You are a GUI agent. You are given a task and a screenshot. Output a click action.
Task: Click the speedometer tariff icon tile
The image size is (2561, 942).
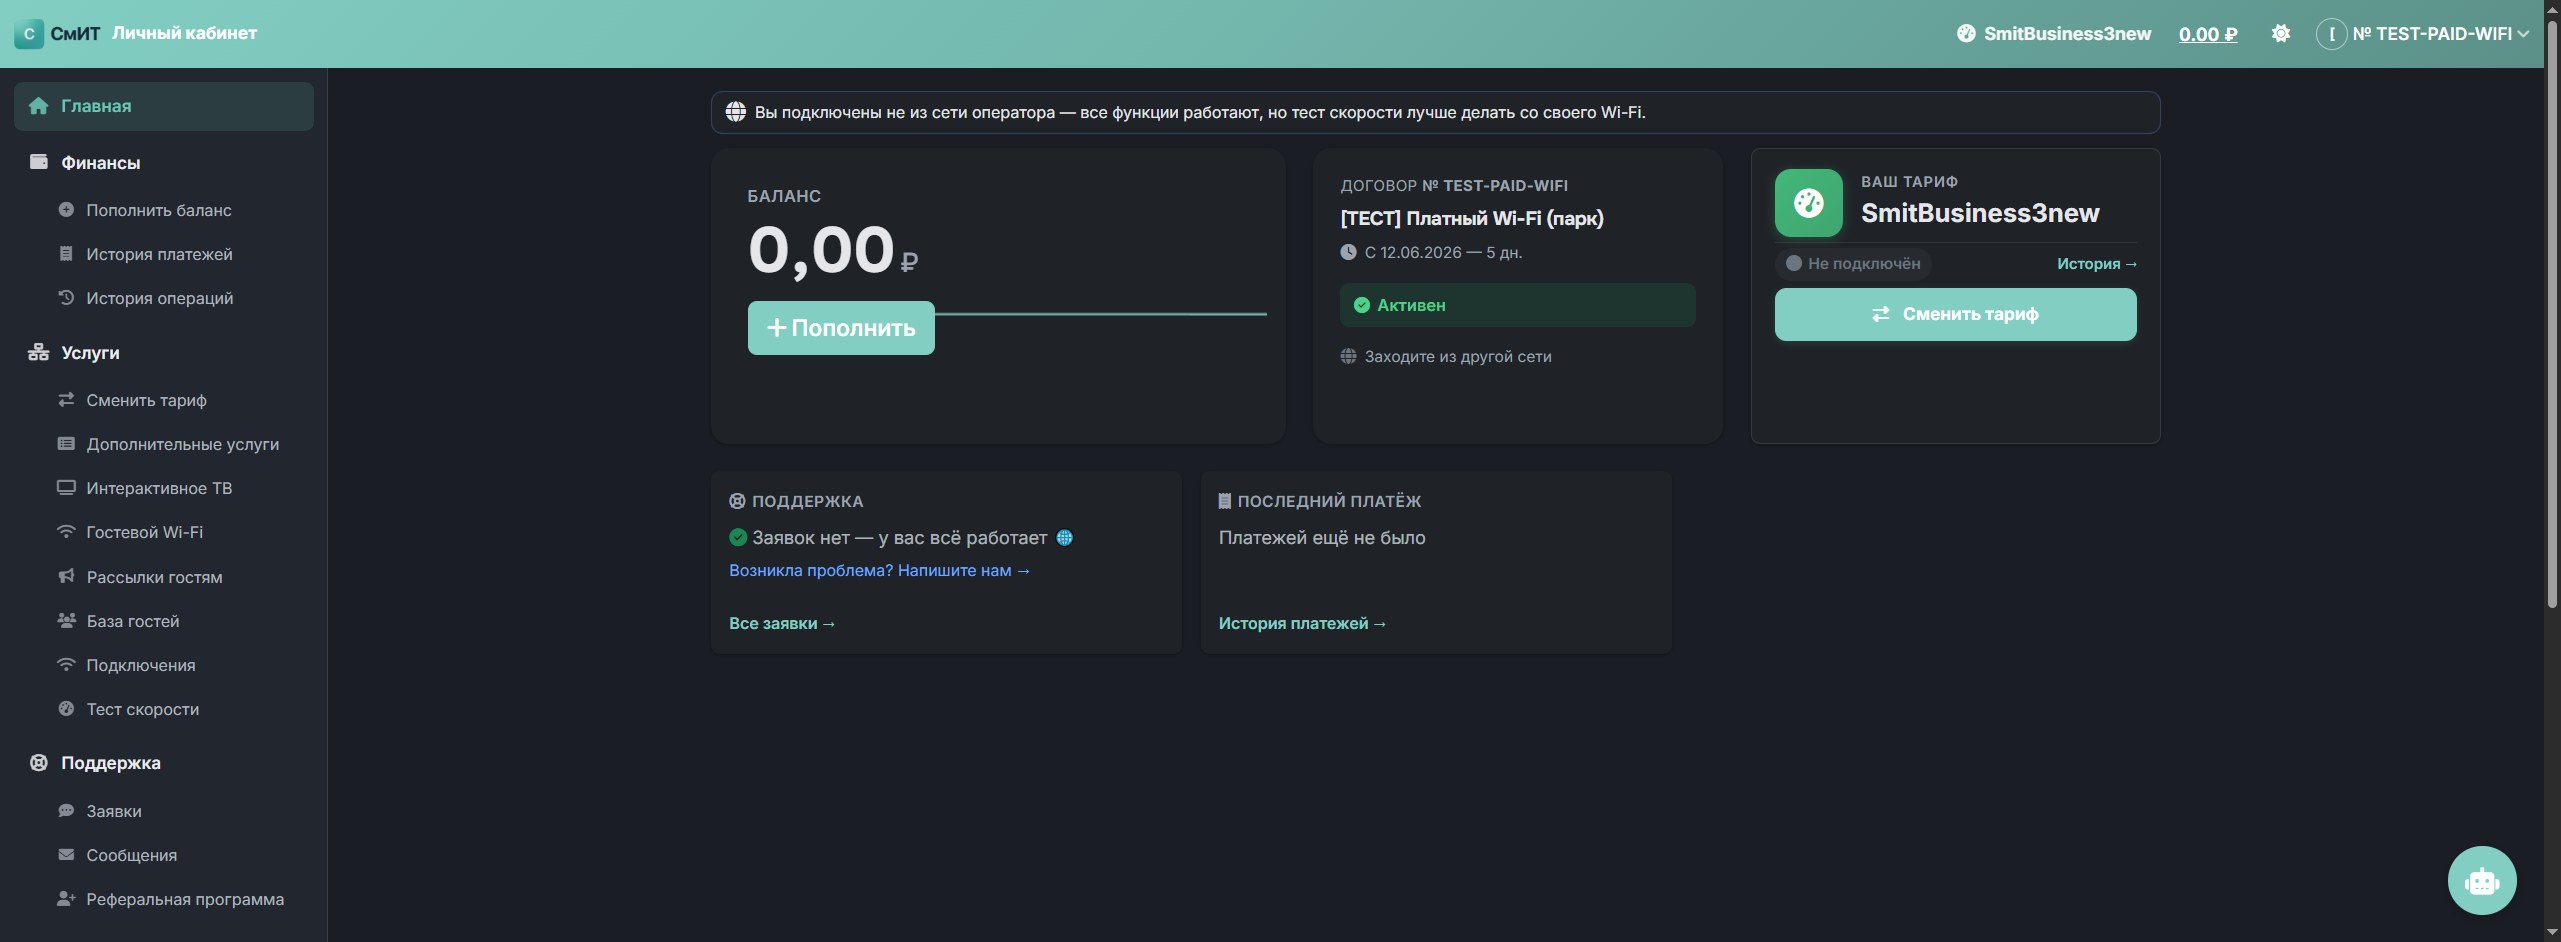[1808, 203]
